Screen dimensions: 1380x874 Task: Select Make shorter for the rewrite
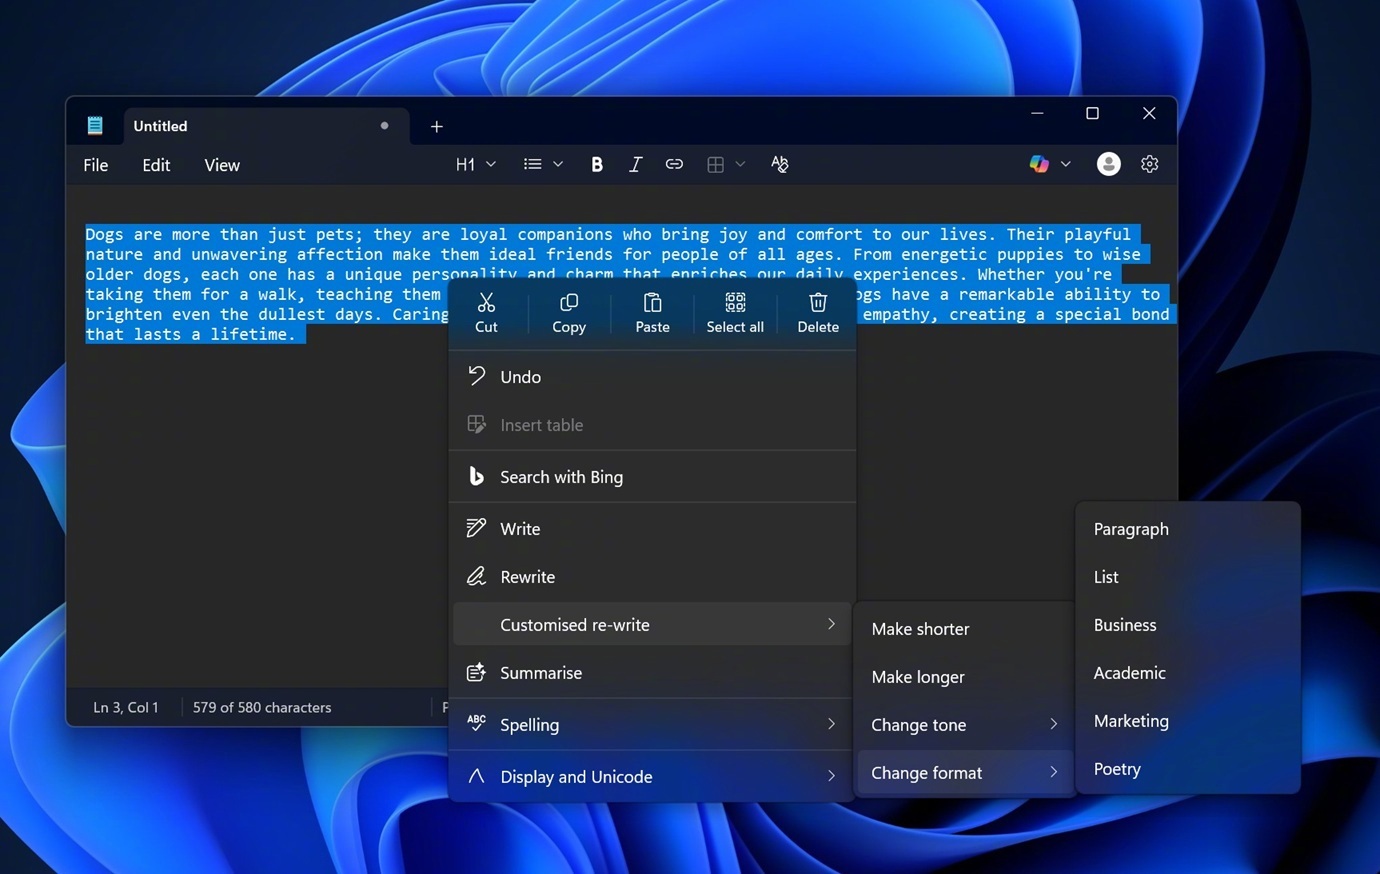[x=920, y=628]
